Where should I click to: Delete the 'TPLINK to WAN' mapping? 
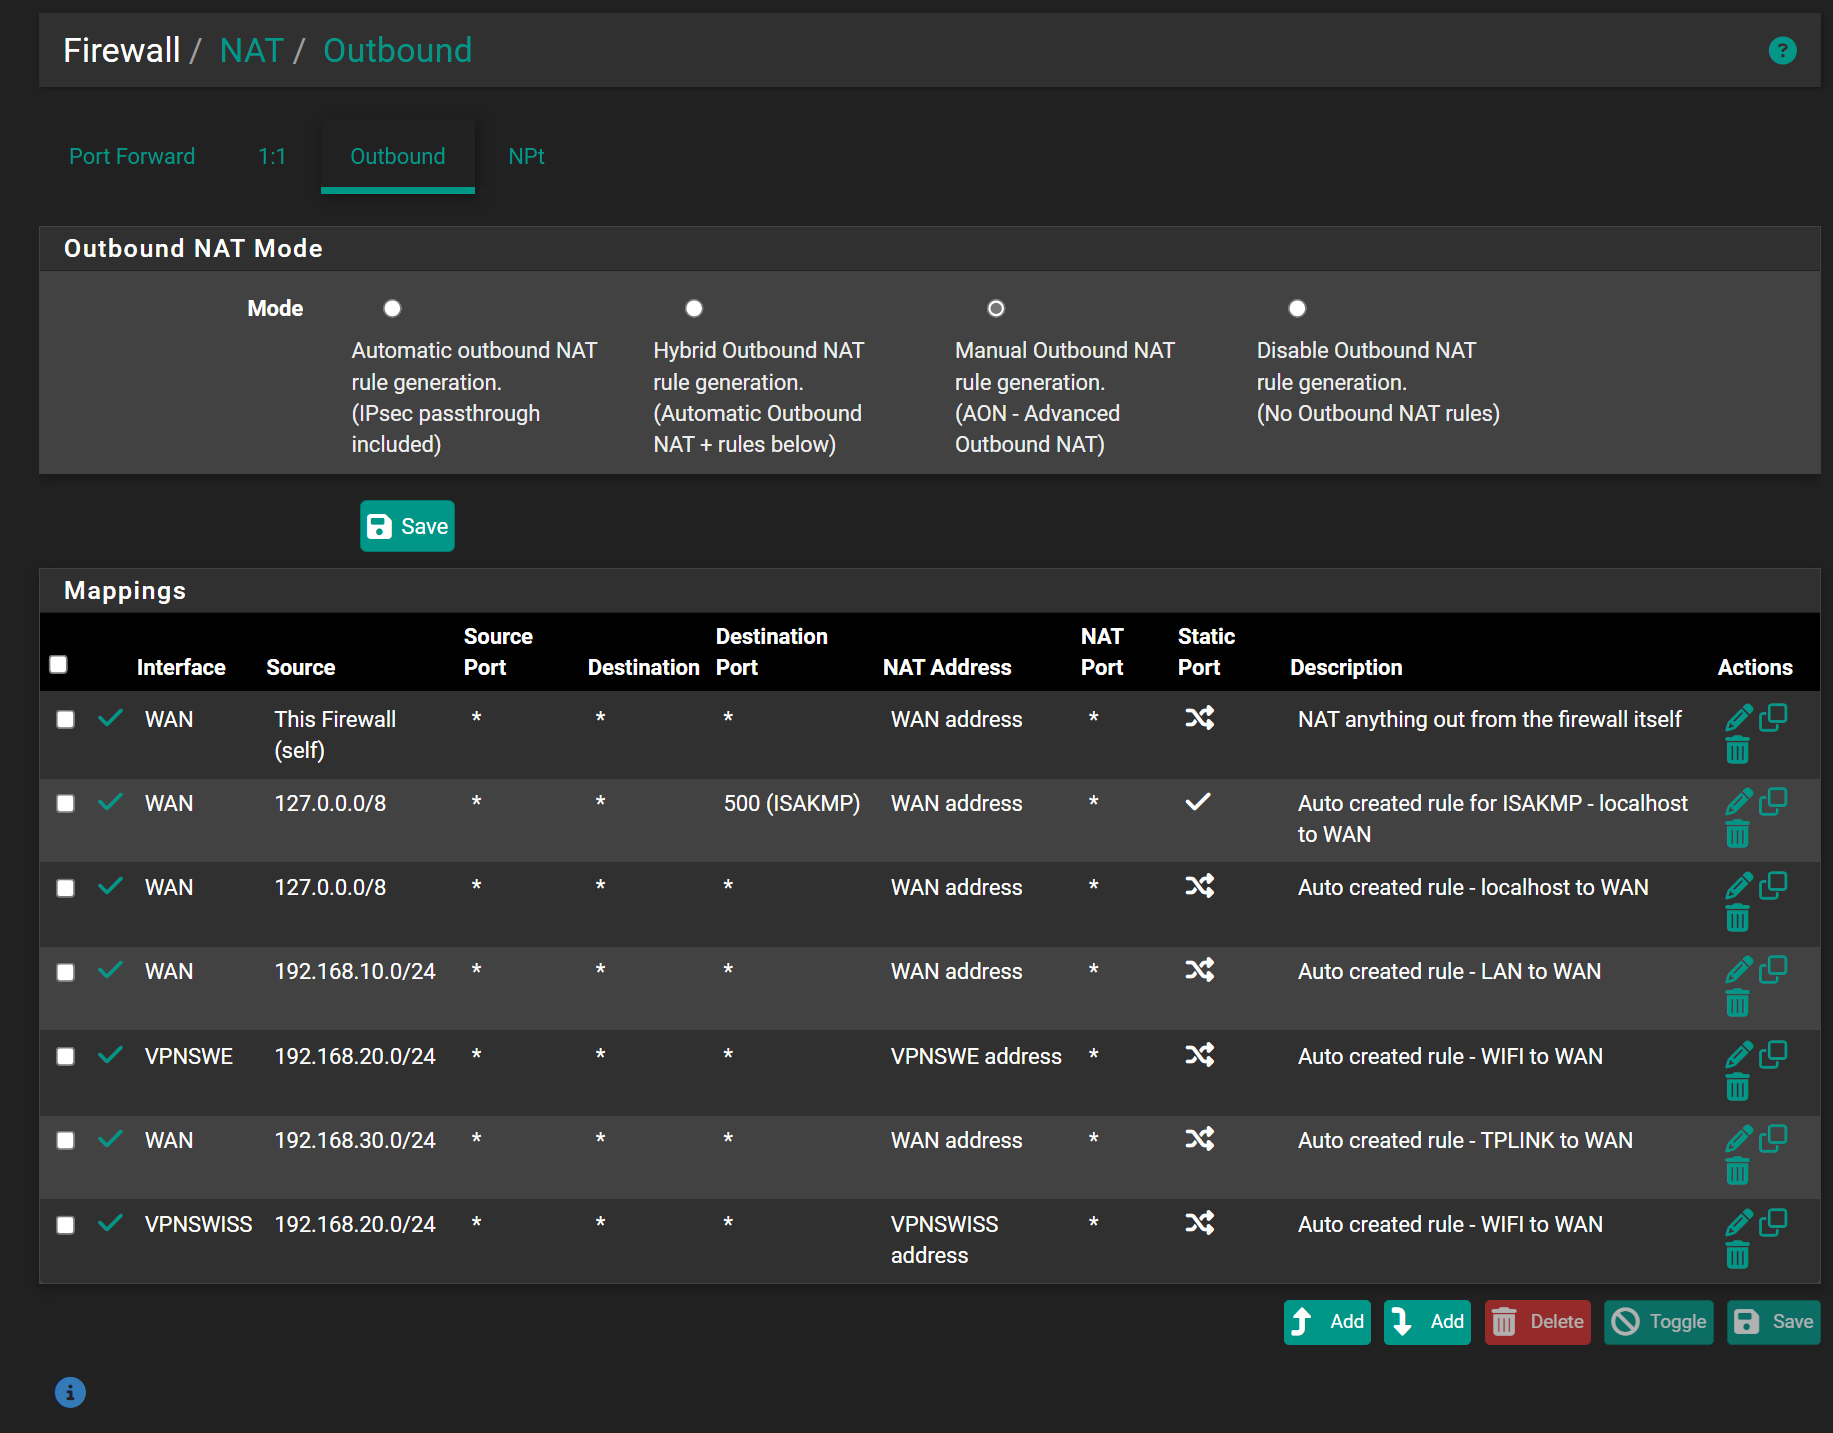pos(1738,1171)
